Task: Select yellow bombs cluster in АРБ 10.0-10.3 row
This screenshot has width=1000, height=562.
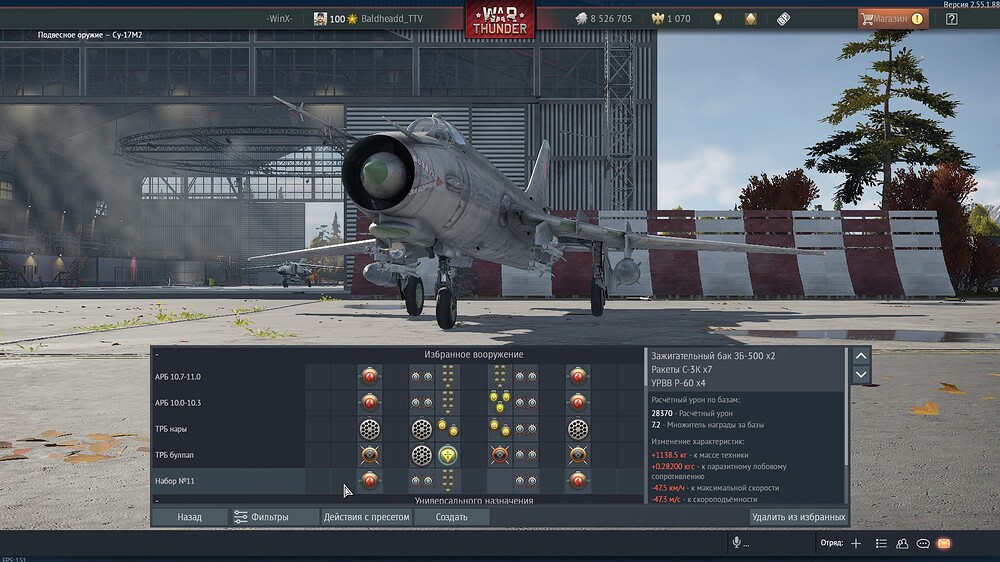Action: coord(499,403)
